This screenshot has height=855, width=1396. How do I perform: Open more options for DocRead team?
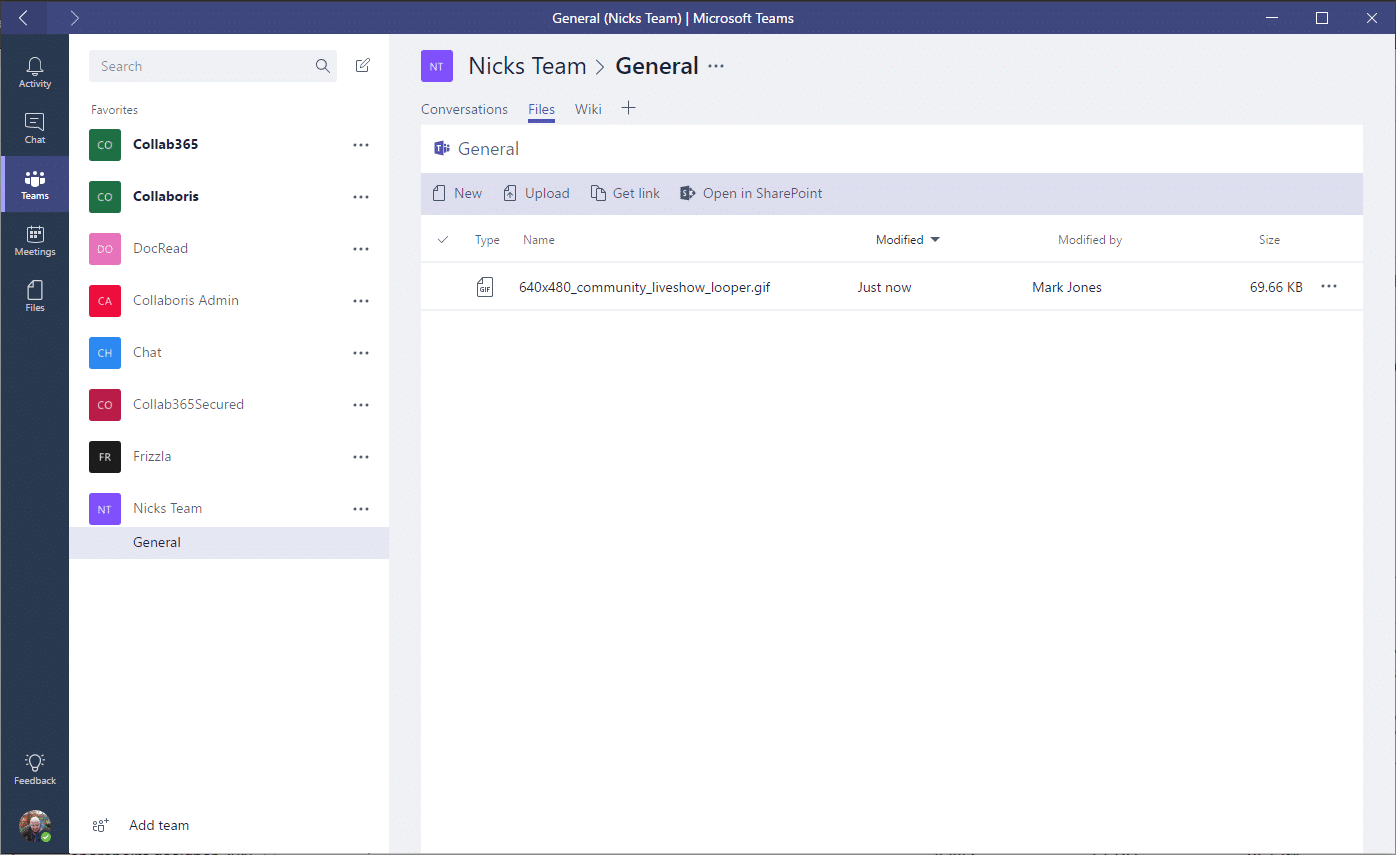coord(361,249)
